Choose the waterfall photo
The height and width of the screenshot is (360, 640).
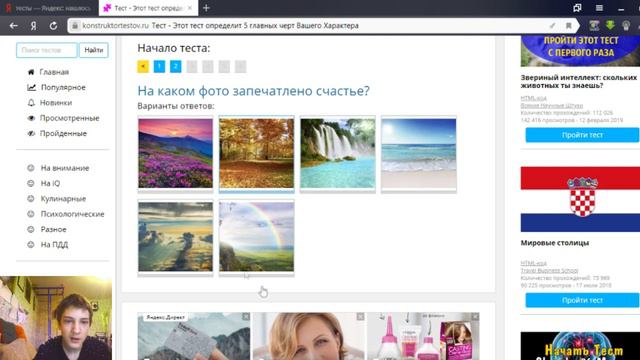pyautogui.click(x=338, y=153)
